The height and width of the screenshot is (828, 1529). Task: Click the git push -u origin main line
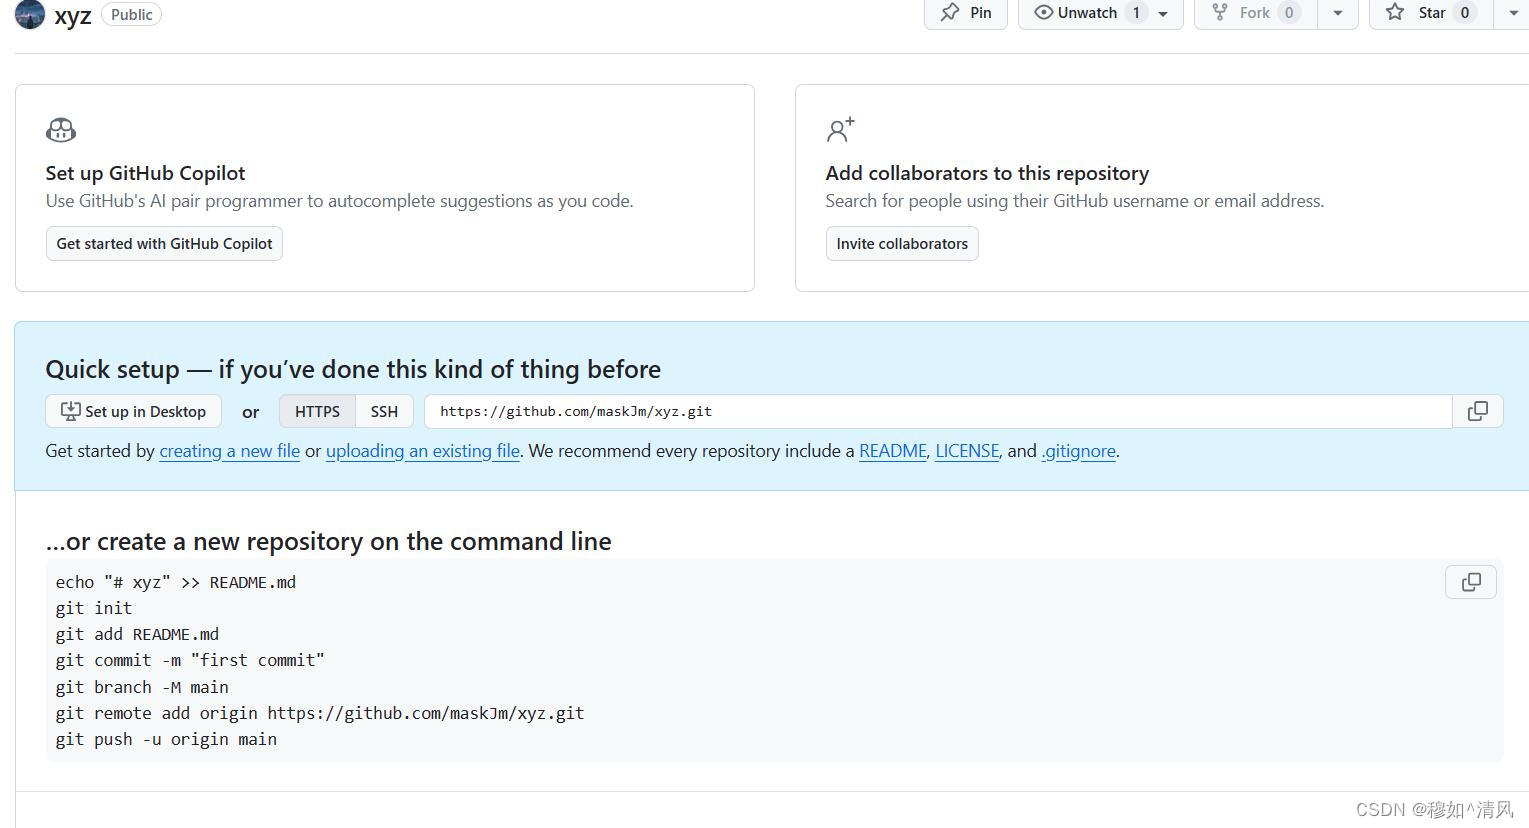tap(166, 739)
